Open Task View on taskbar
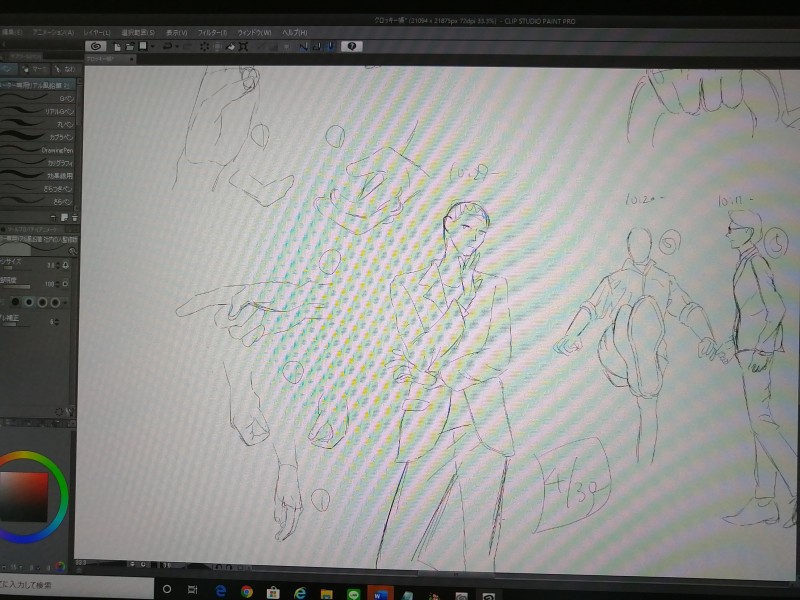The image size is (800, 600). point(192,590)
